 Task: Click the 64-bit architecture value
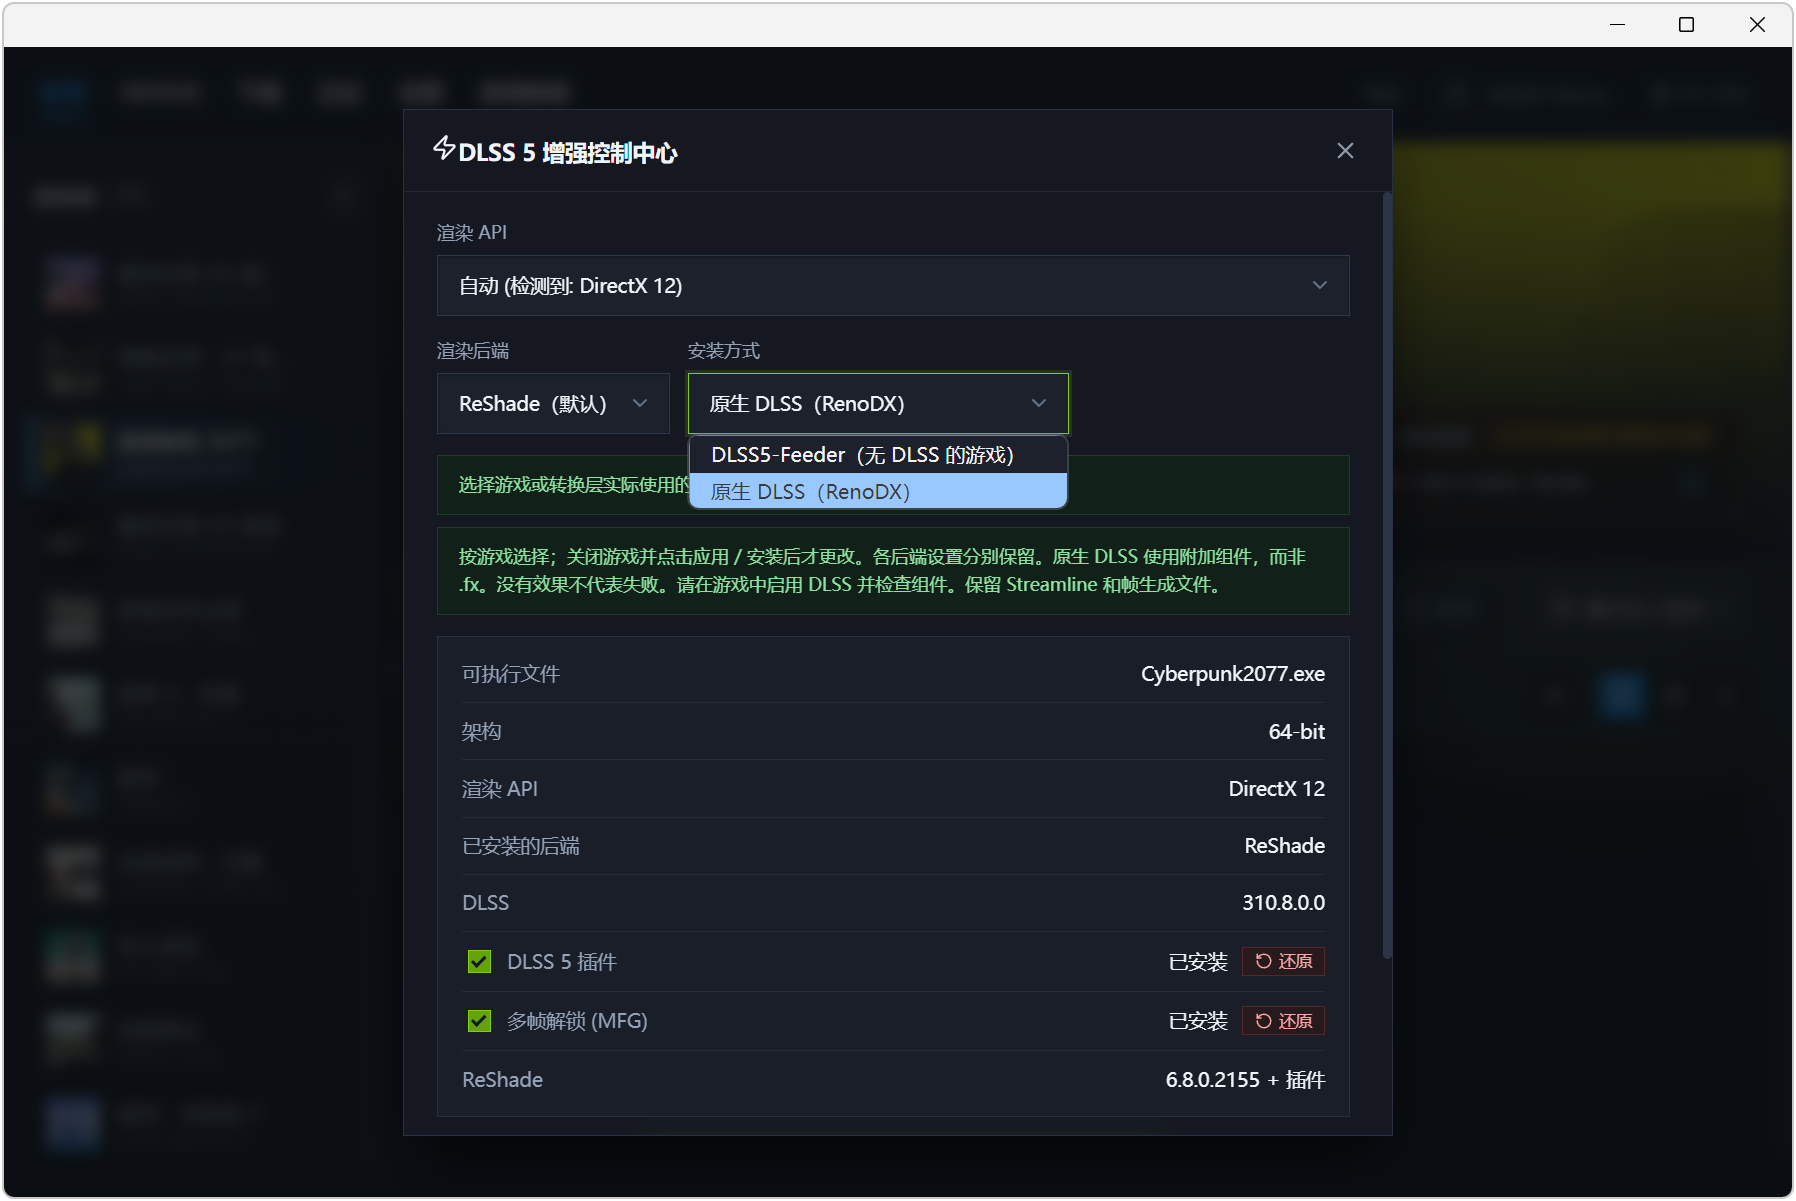(x=1296, y=732)
